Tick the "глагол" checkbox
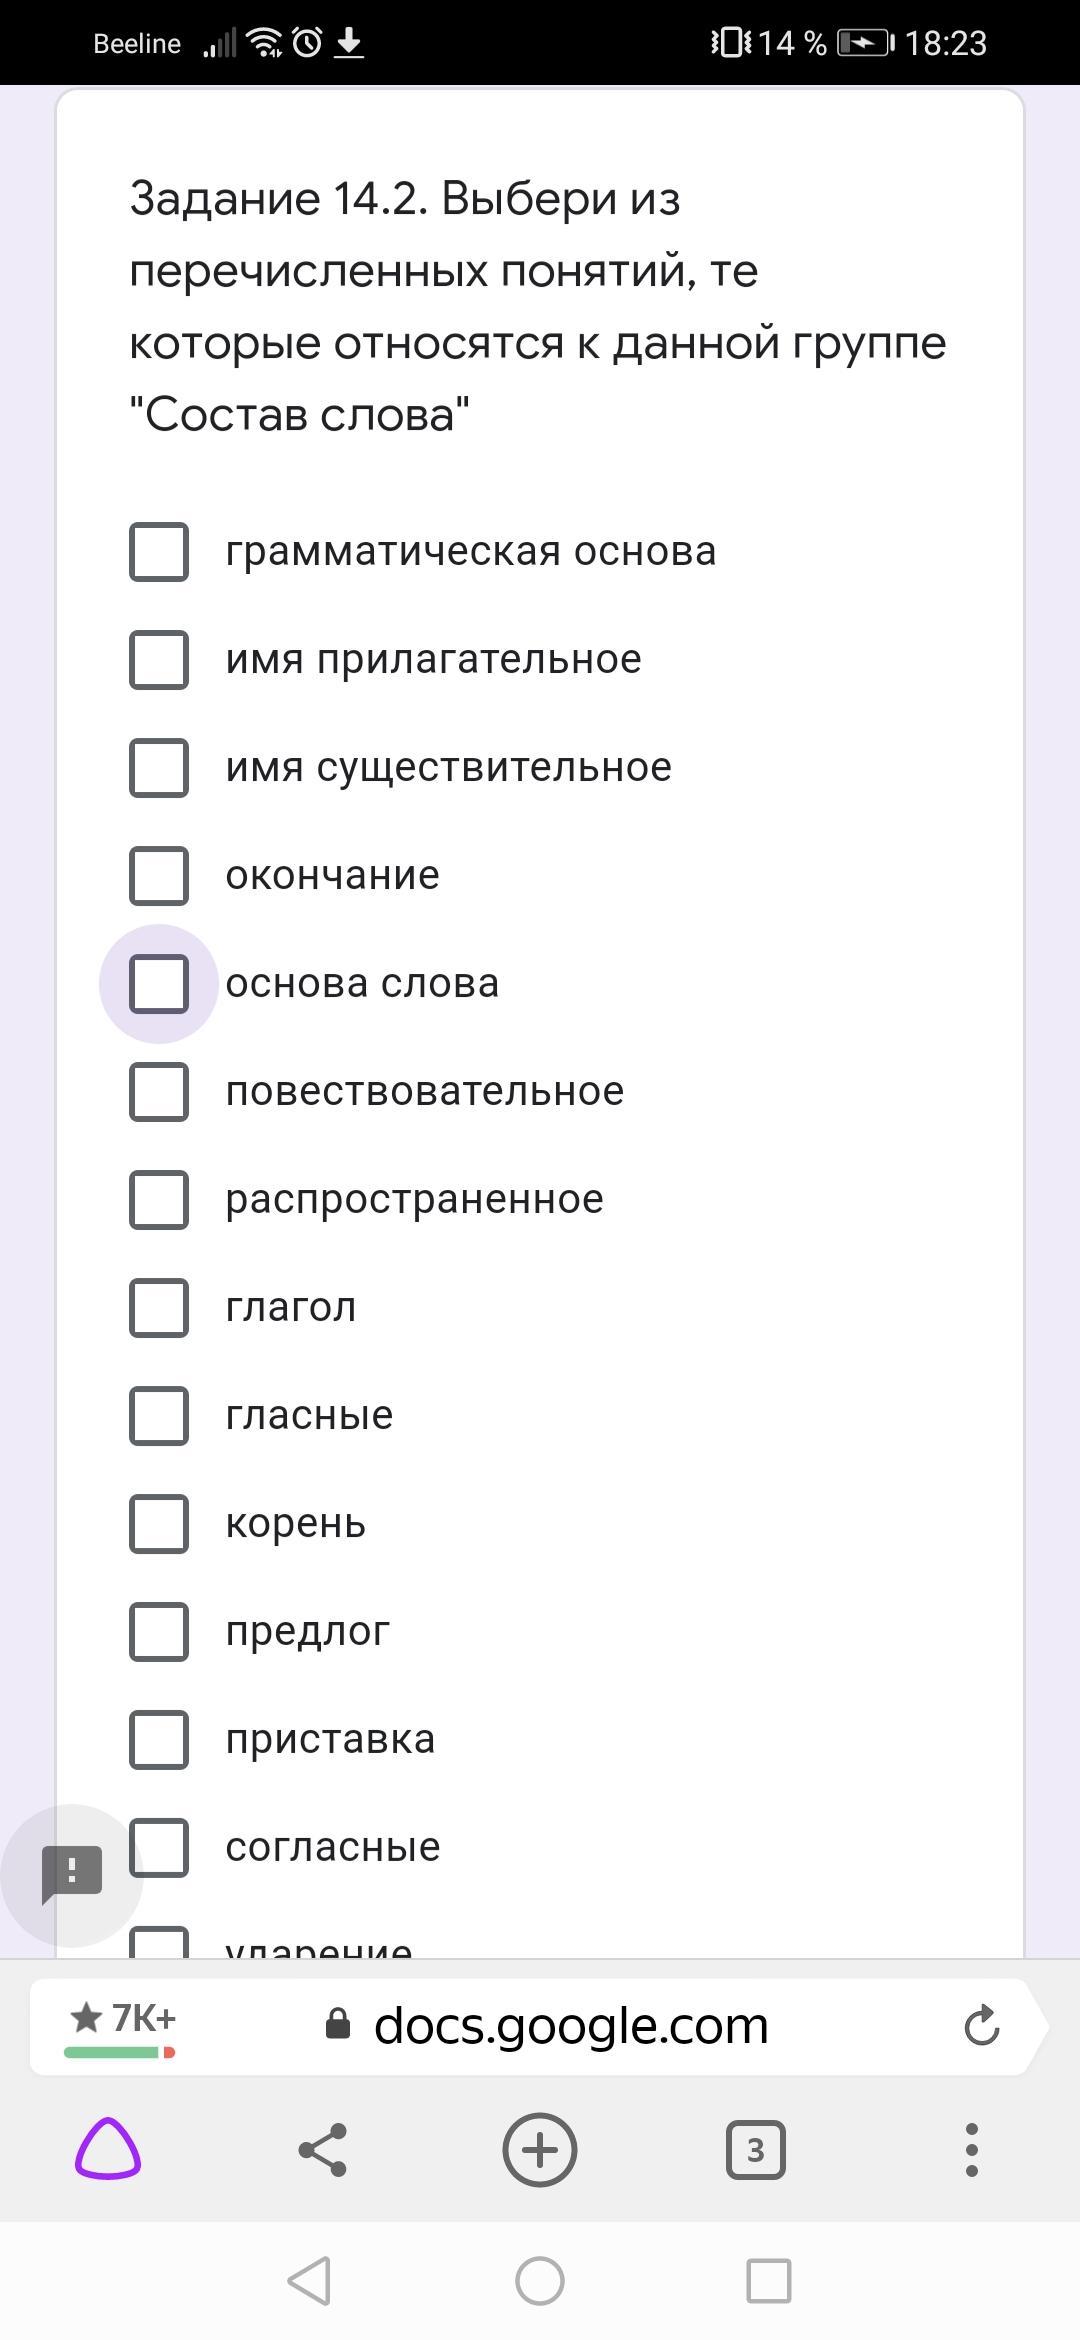The image size is (1080, 2340). [x=159, y=1308]
